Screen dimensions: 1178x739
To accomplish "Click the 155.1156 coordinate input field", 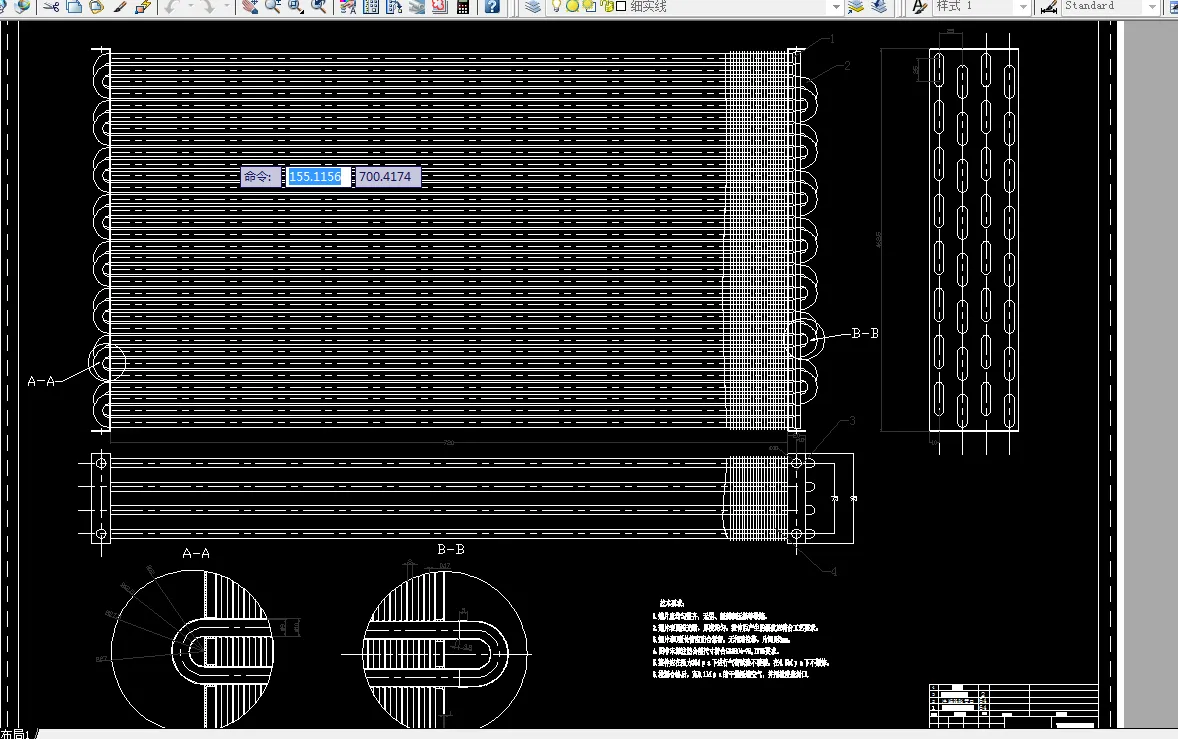I will click(x=315, y=176).
